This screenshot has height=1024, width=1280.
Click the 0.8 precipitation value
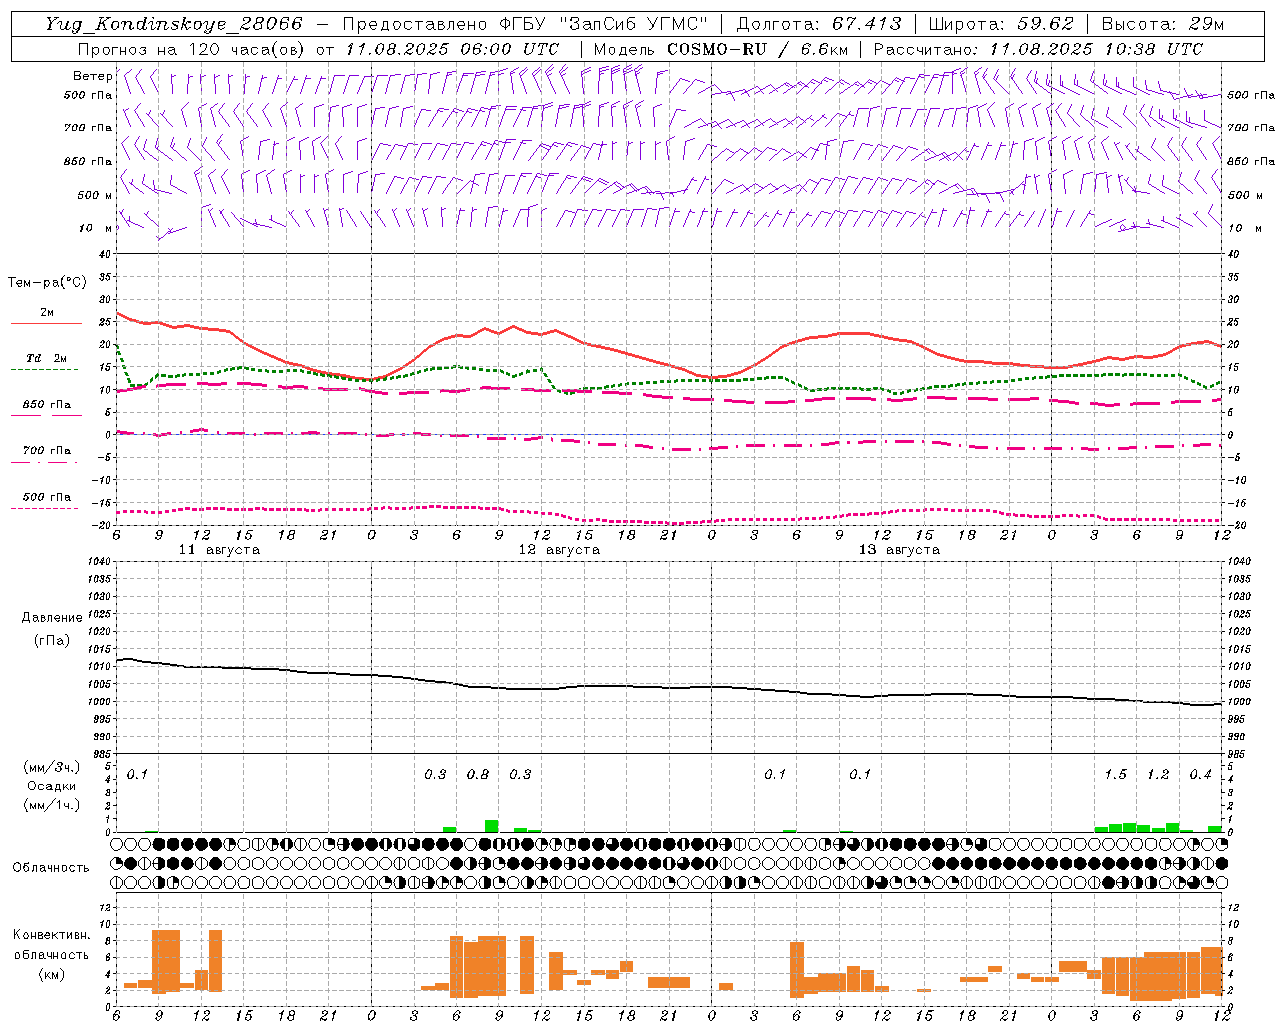click(478, 775)
